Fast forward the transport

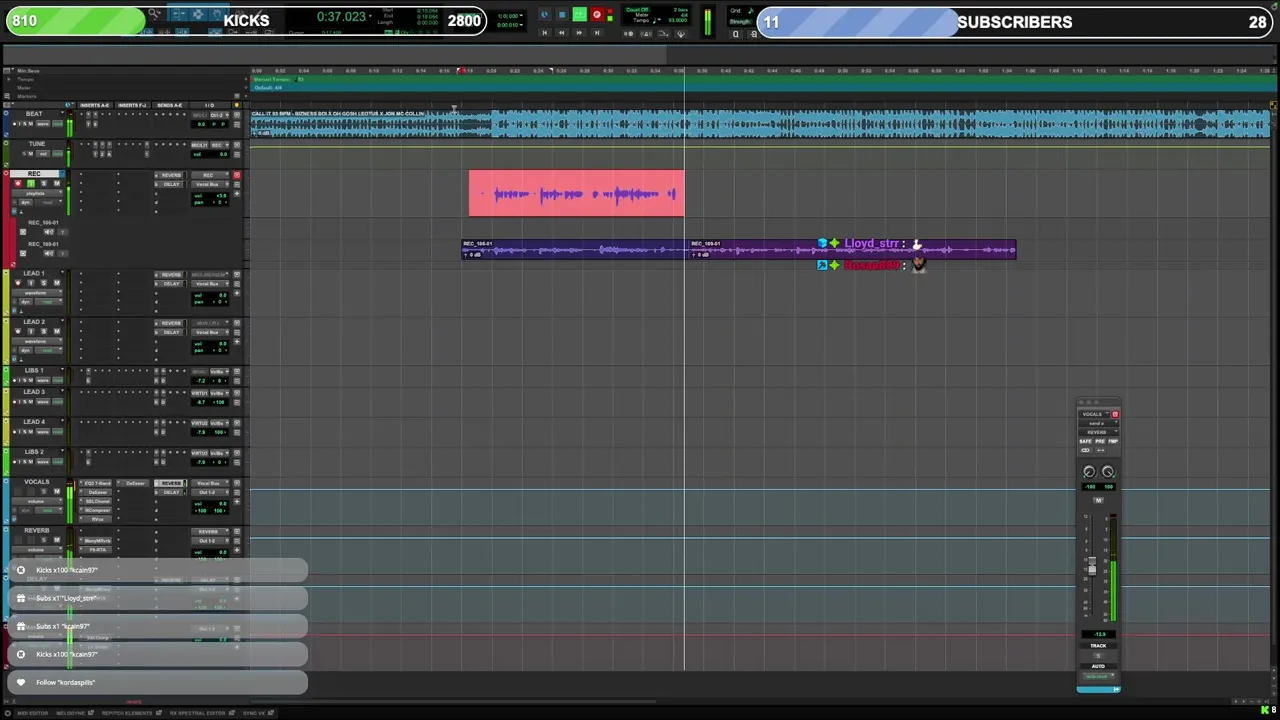click(579, 33)
